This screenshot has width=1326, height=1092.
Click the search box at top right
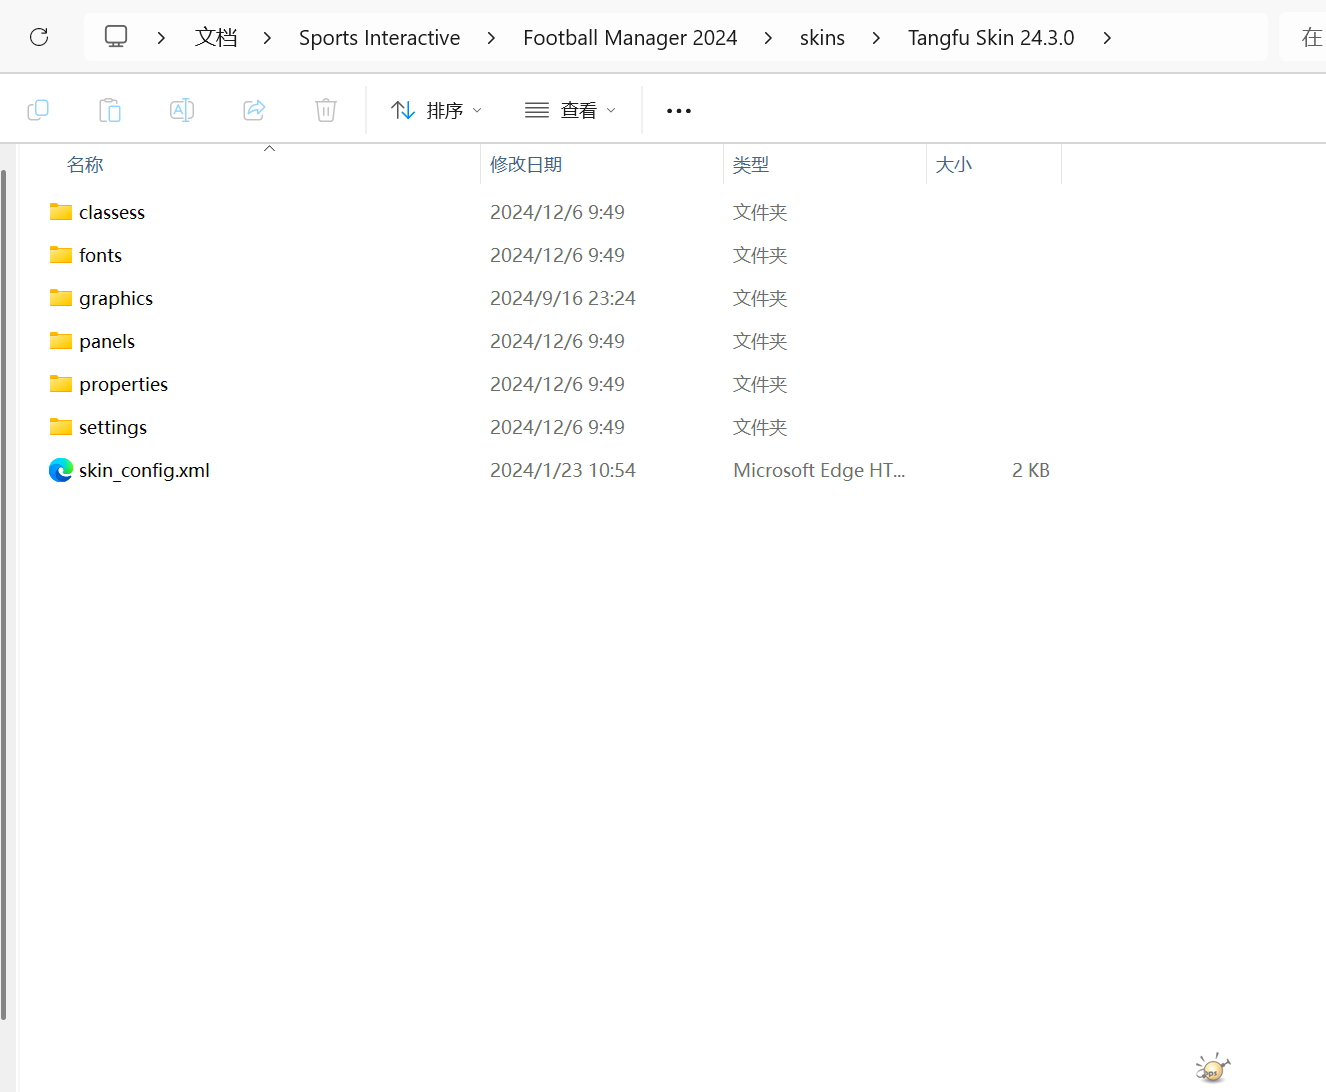[x=1303, y=37]
